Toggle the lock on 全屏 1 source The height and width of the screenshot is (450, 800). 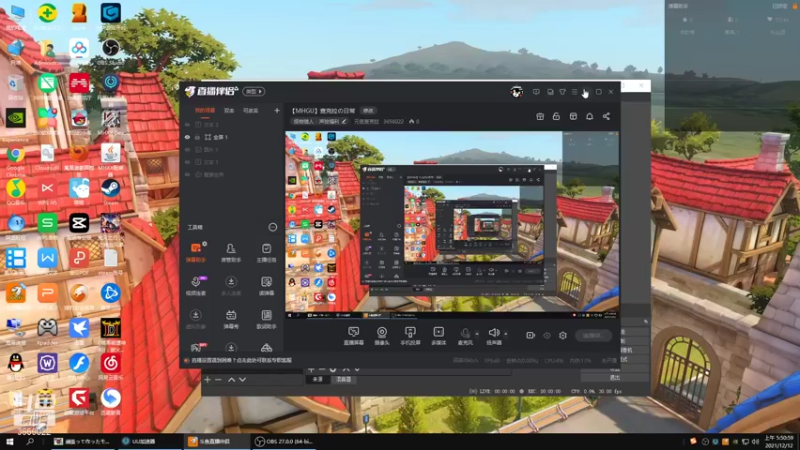(197, 137)
